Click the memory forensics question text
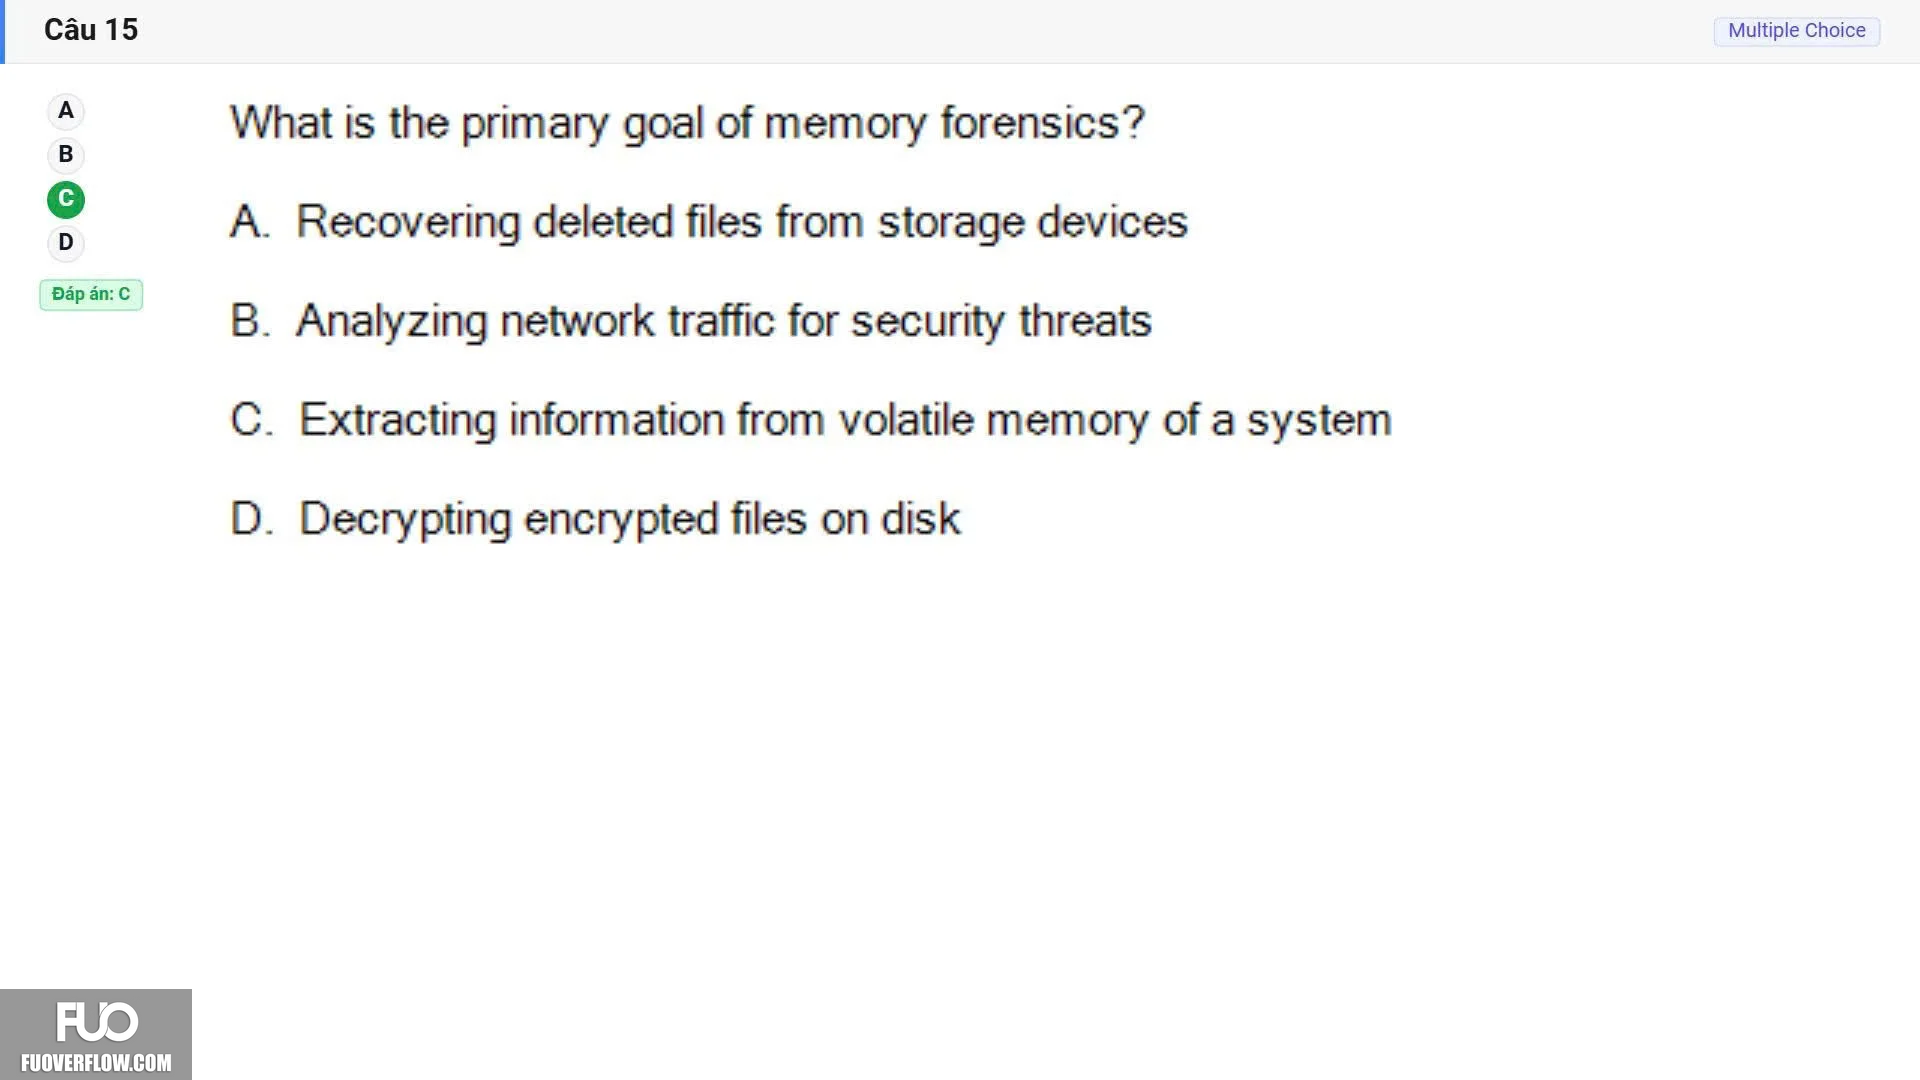Screen dimensions: 1920x1080 (687, 124)
